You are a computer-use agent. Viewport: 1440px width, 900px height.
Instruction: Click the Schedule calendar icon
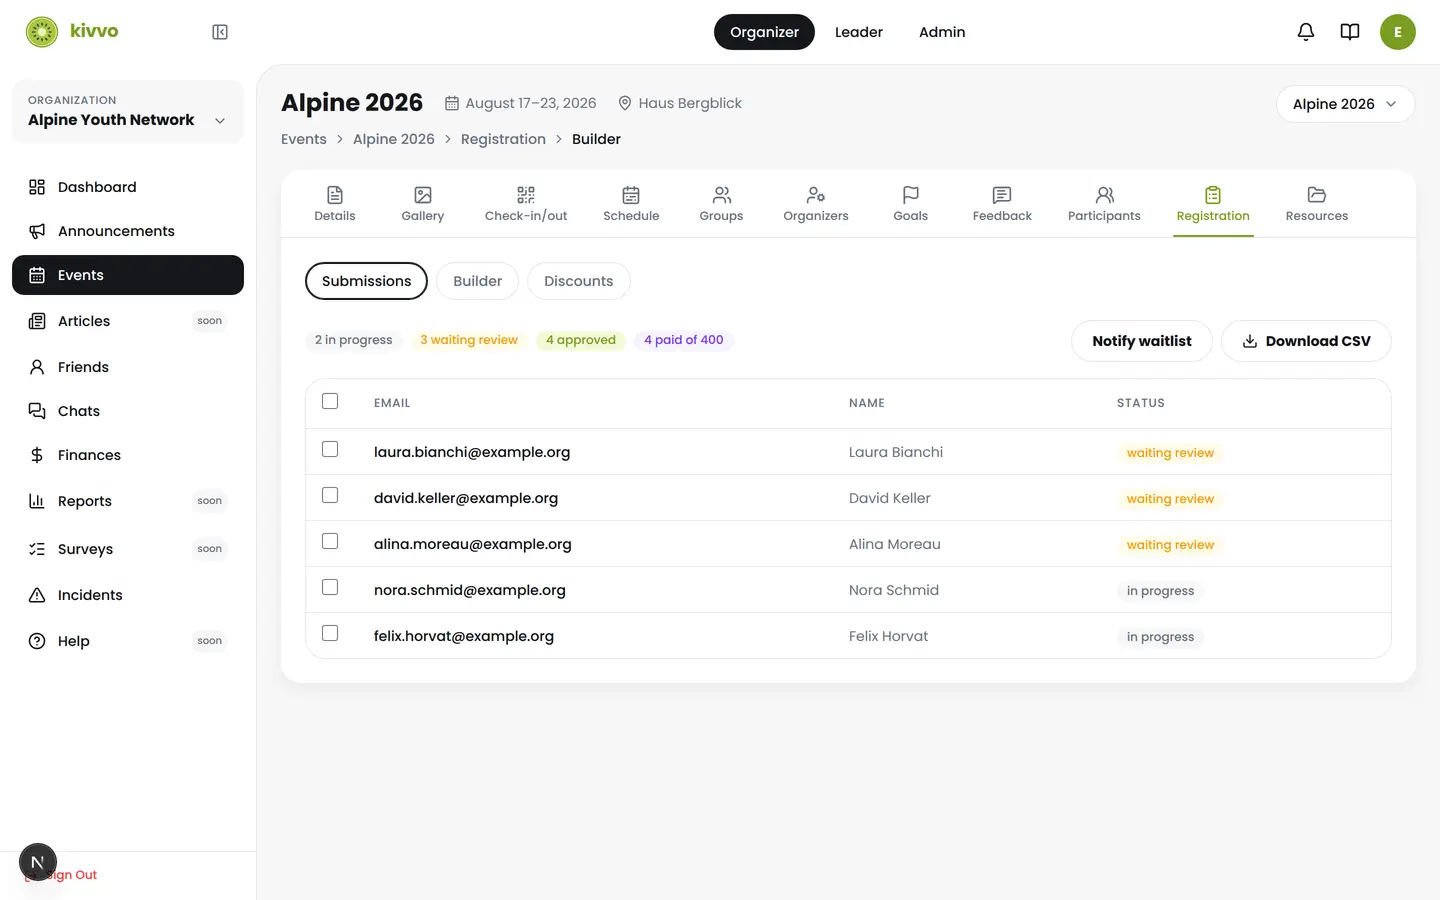[x=631, y=195]
